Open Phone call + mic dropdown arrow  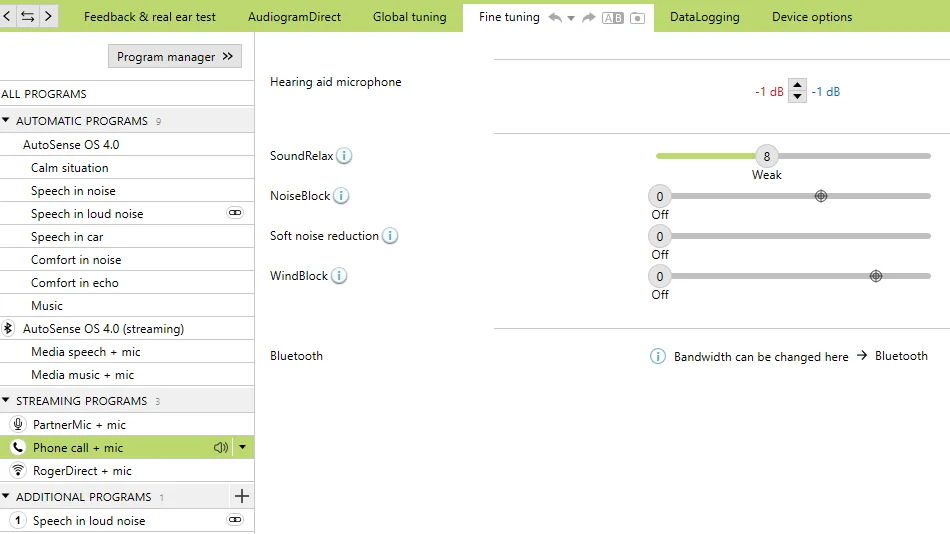click(242, 447)
